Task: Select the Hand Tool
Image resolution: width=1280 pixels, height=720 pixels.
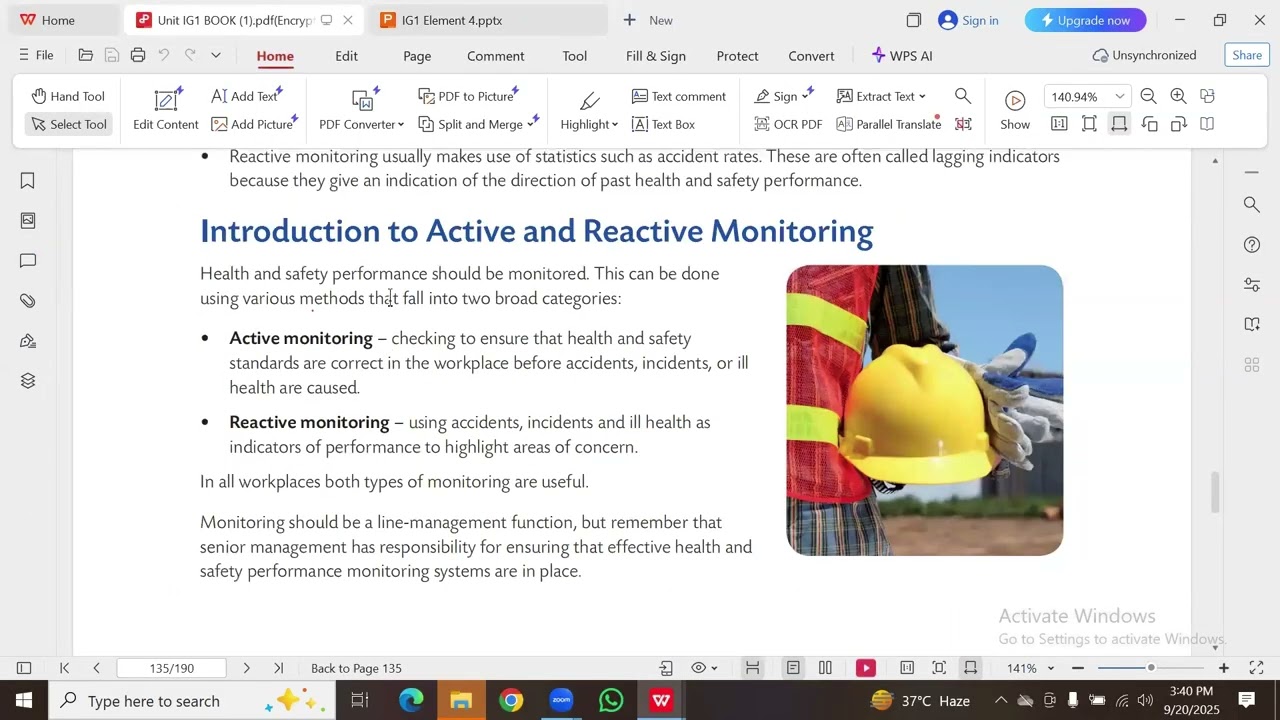Action: (x=68, y=96)
